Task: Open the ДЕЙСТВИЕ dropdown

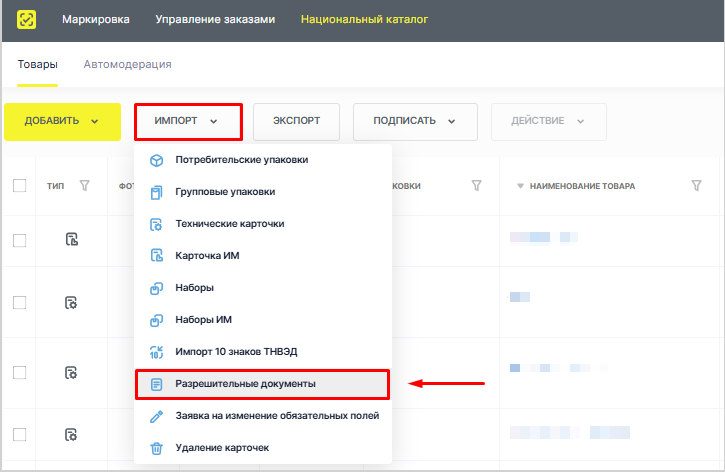Action: pos(549,122)
